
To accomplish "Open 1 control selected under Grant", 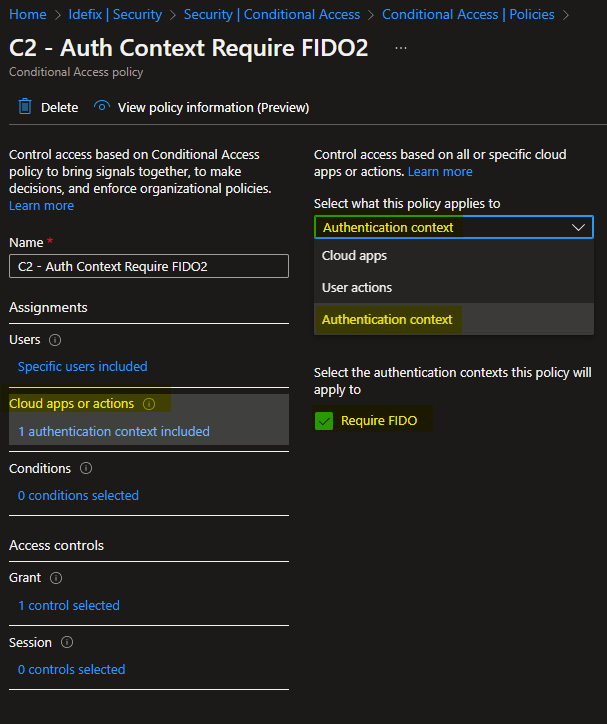I will point(69,605).
